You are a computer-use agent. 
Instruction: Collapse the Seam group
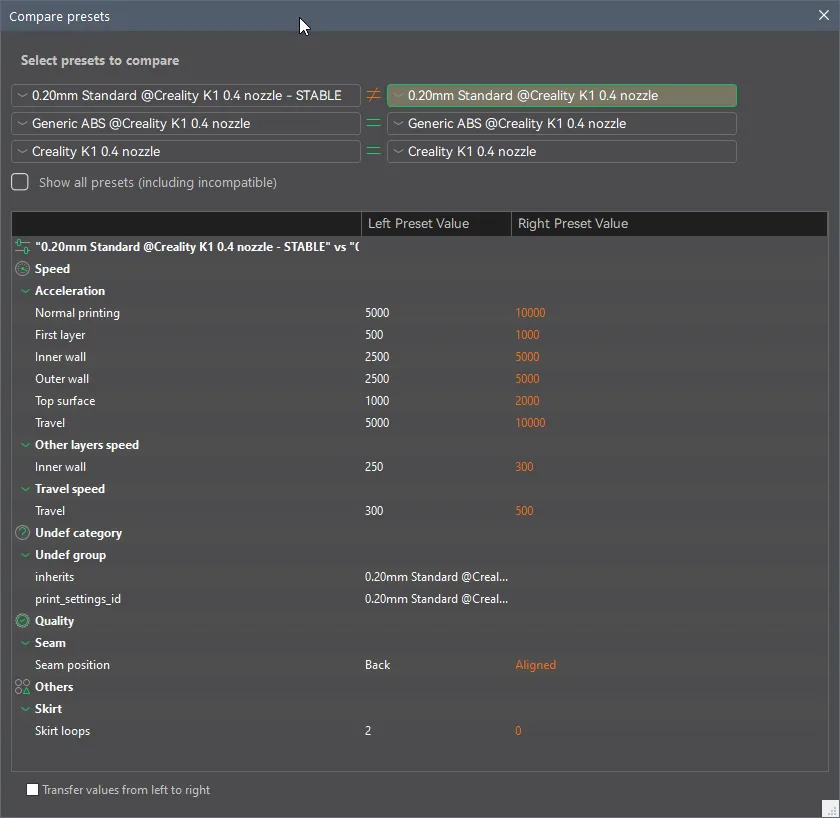point(25,643)
